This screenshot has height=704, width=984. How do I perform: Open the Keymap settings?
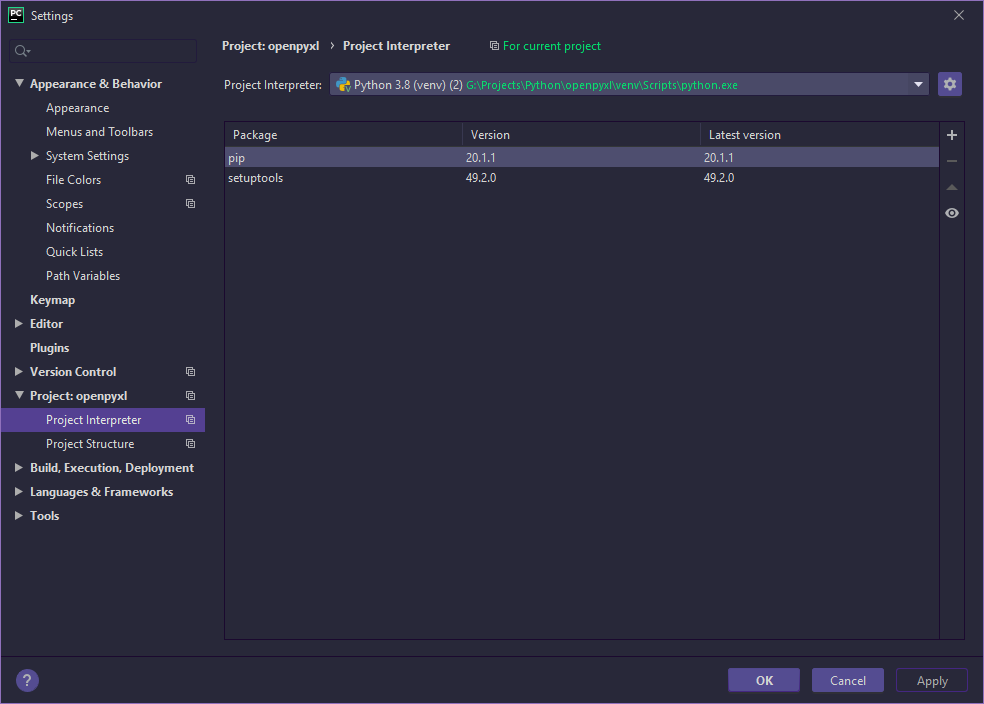(x=52, y=300)
